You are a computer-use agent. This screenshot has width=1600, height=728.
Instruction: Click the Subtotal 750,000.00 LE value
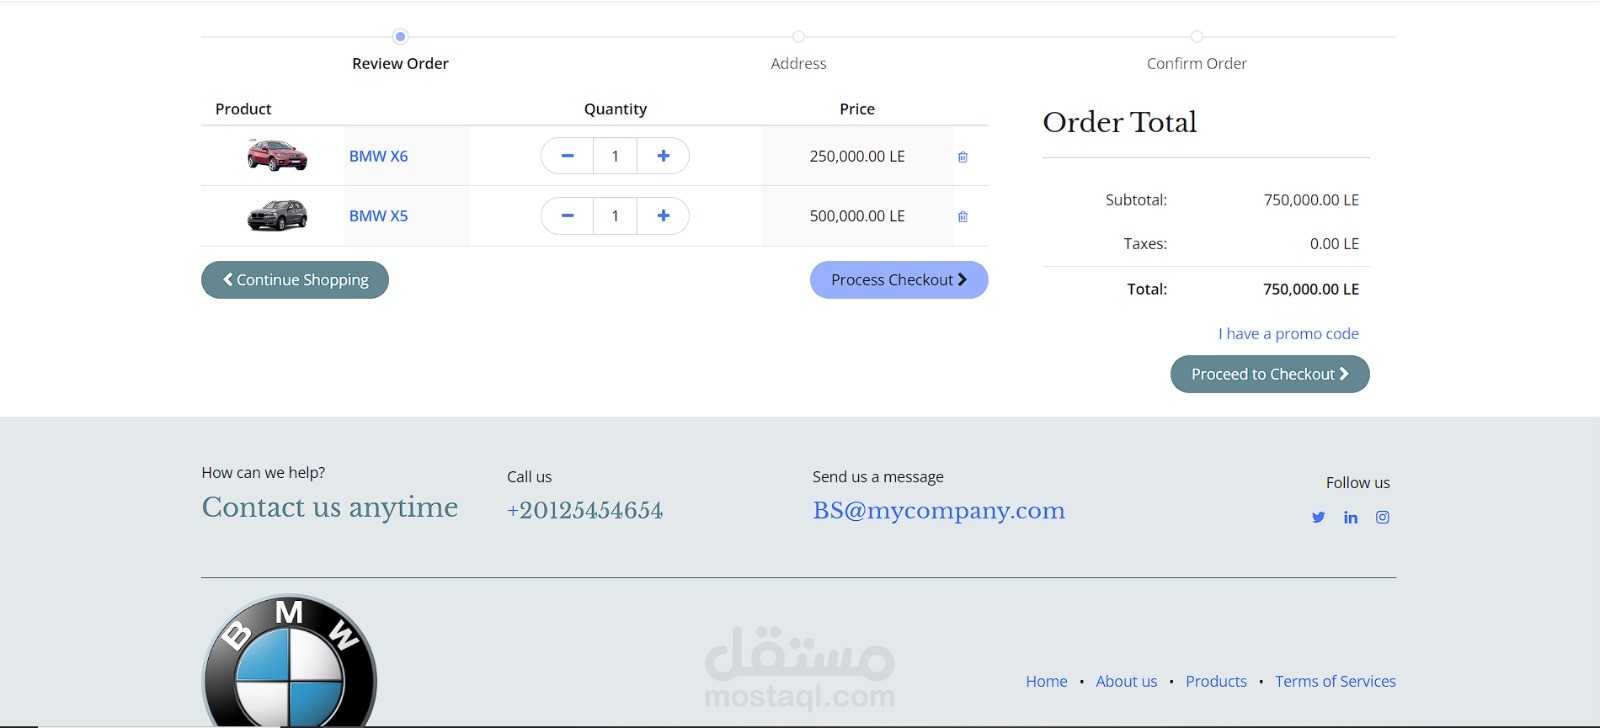point(1311,200)
